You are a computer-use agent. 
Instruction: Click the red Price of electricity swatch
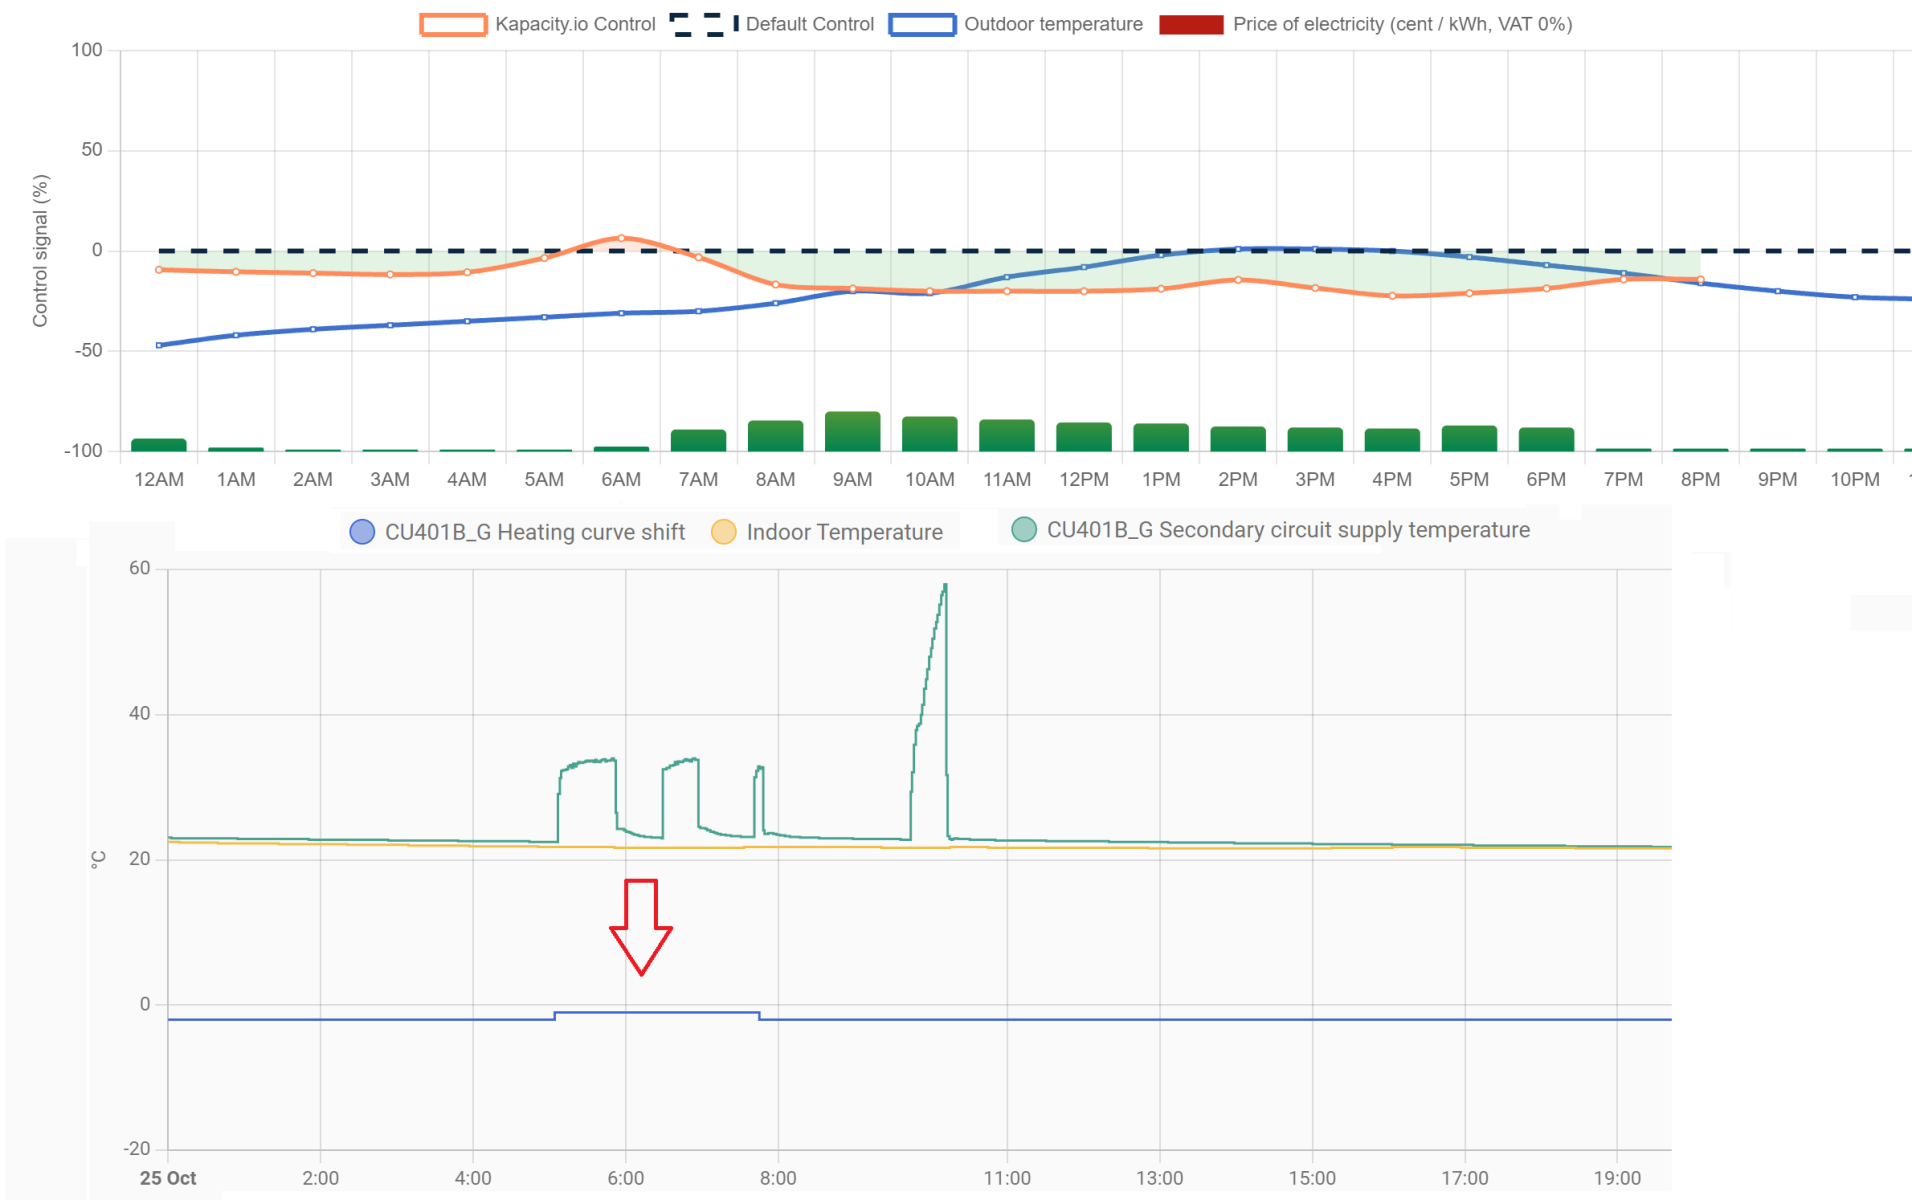(x=1191, y=25)
